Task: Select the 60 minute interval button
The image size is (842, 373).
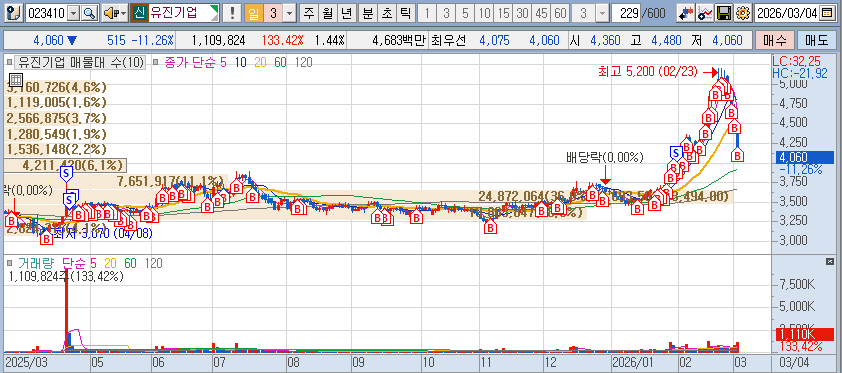Action: click(x=560, y=13)
